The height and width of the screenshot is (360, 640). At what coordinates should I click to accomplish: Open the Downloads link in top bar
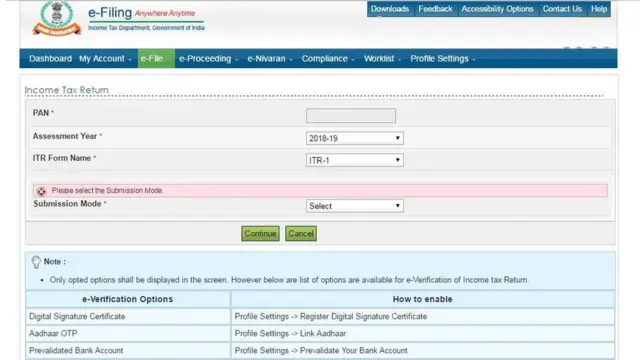390,9
